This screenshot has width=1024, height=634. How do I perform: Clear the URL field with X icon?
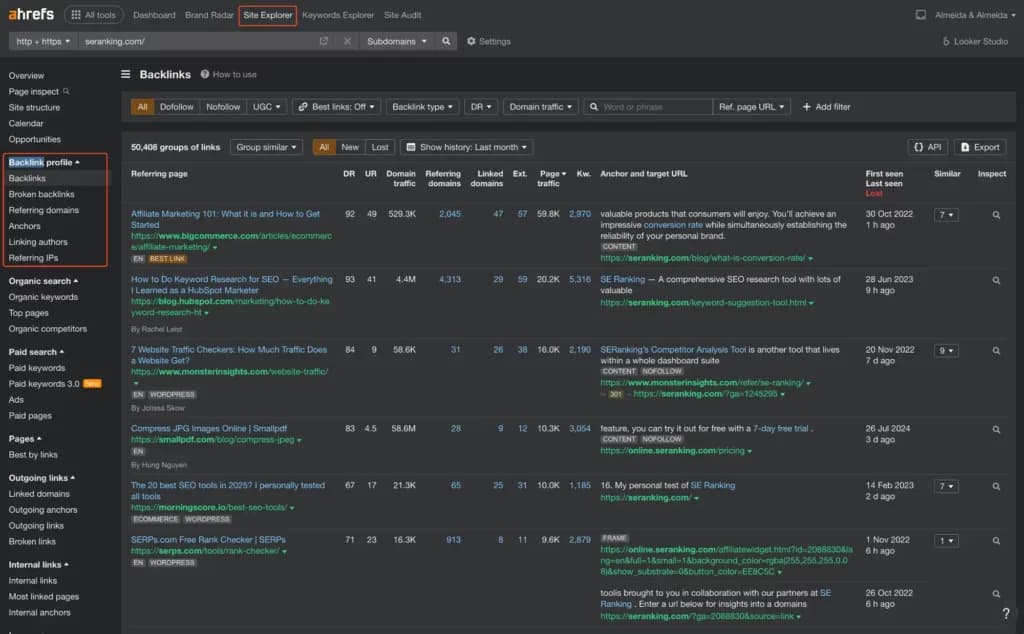coord(347,41)
